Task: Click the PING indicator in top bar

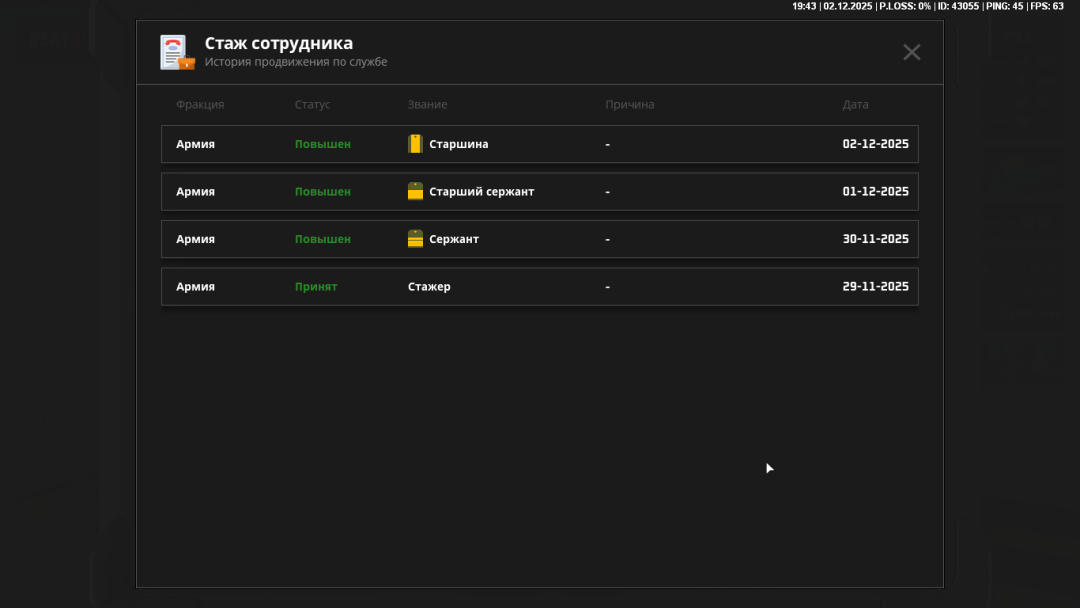Action: tap(1004, 6)
